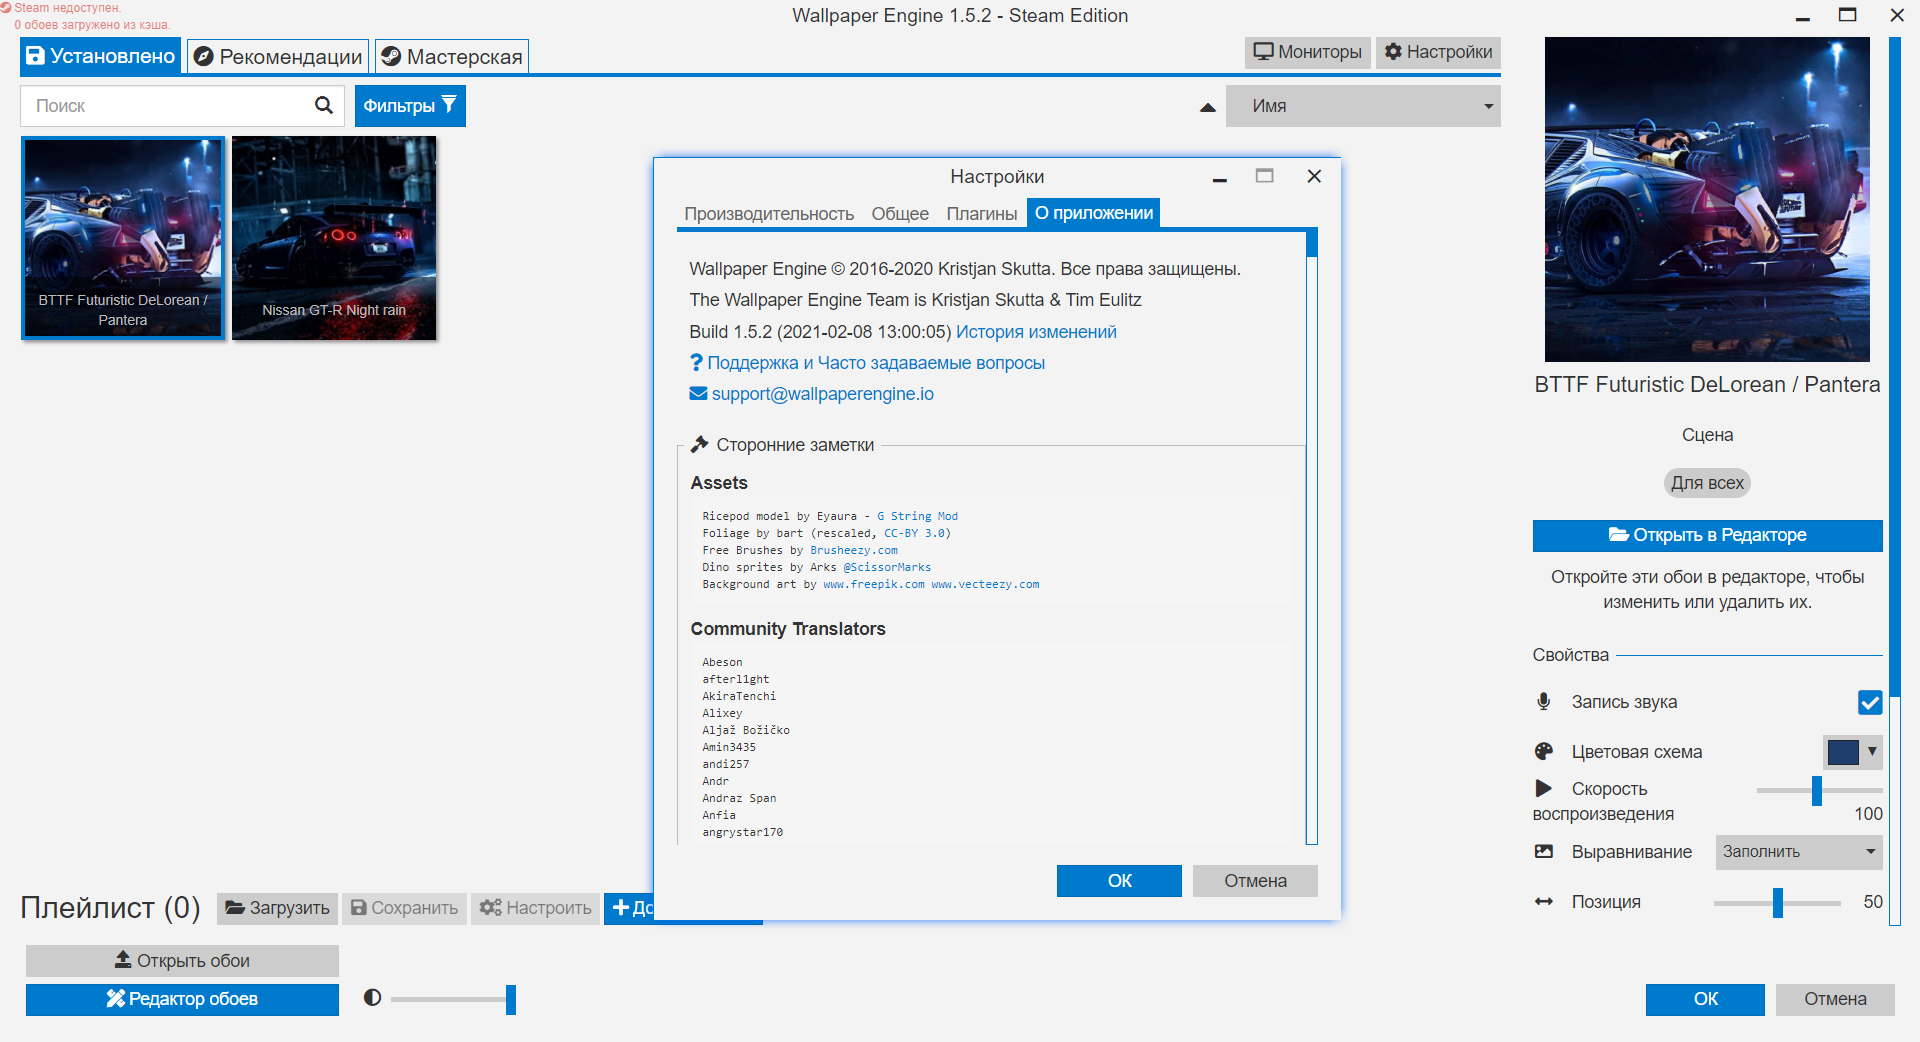Click the Открыть обои button
1920x1042 pixels.
point(182,960)
